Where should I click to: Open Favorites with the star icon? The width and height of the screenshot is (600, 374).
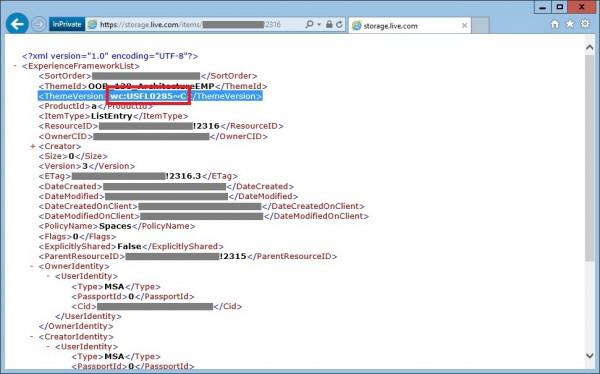570,24
